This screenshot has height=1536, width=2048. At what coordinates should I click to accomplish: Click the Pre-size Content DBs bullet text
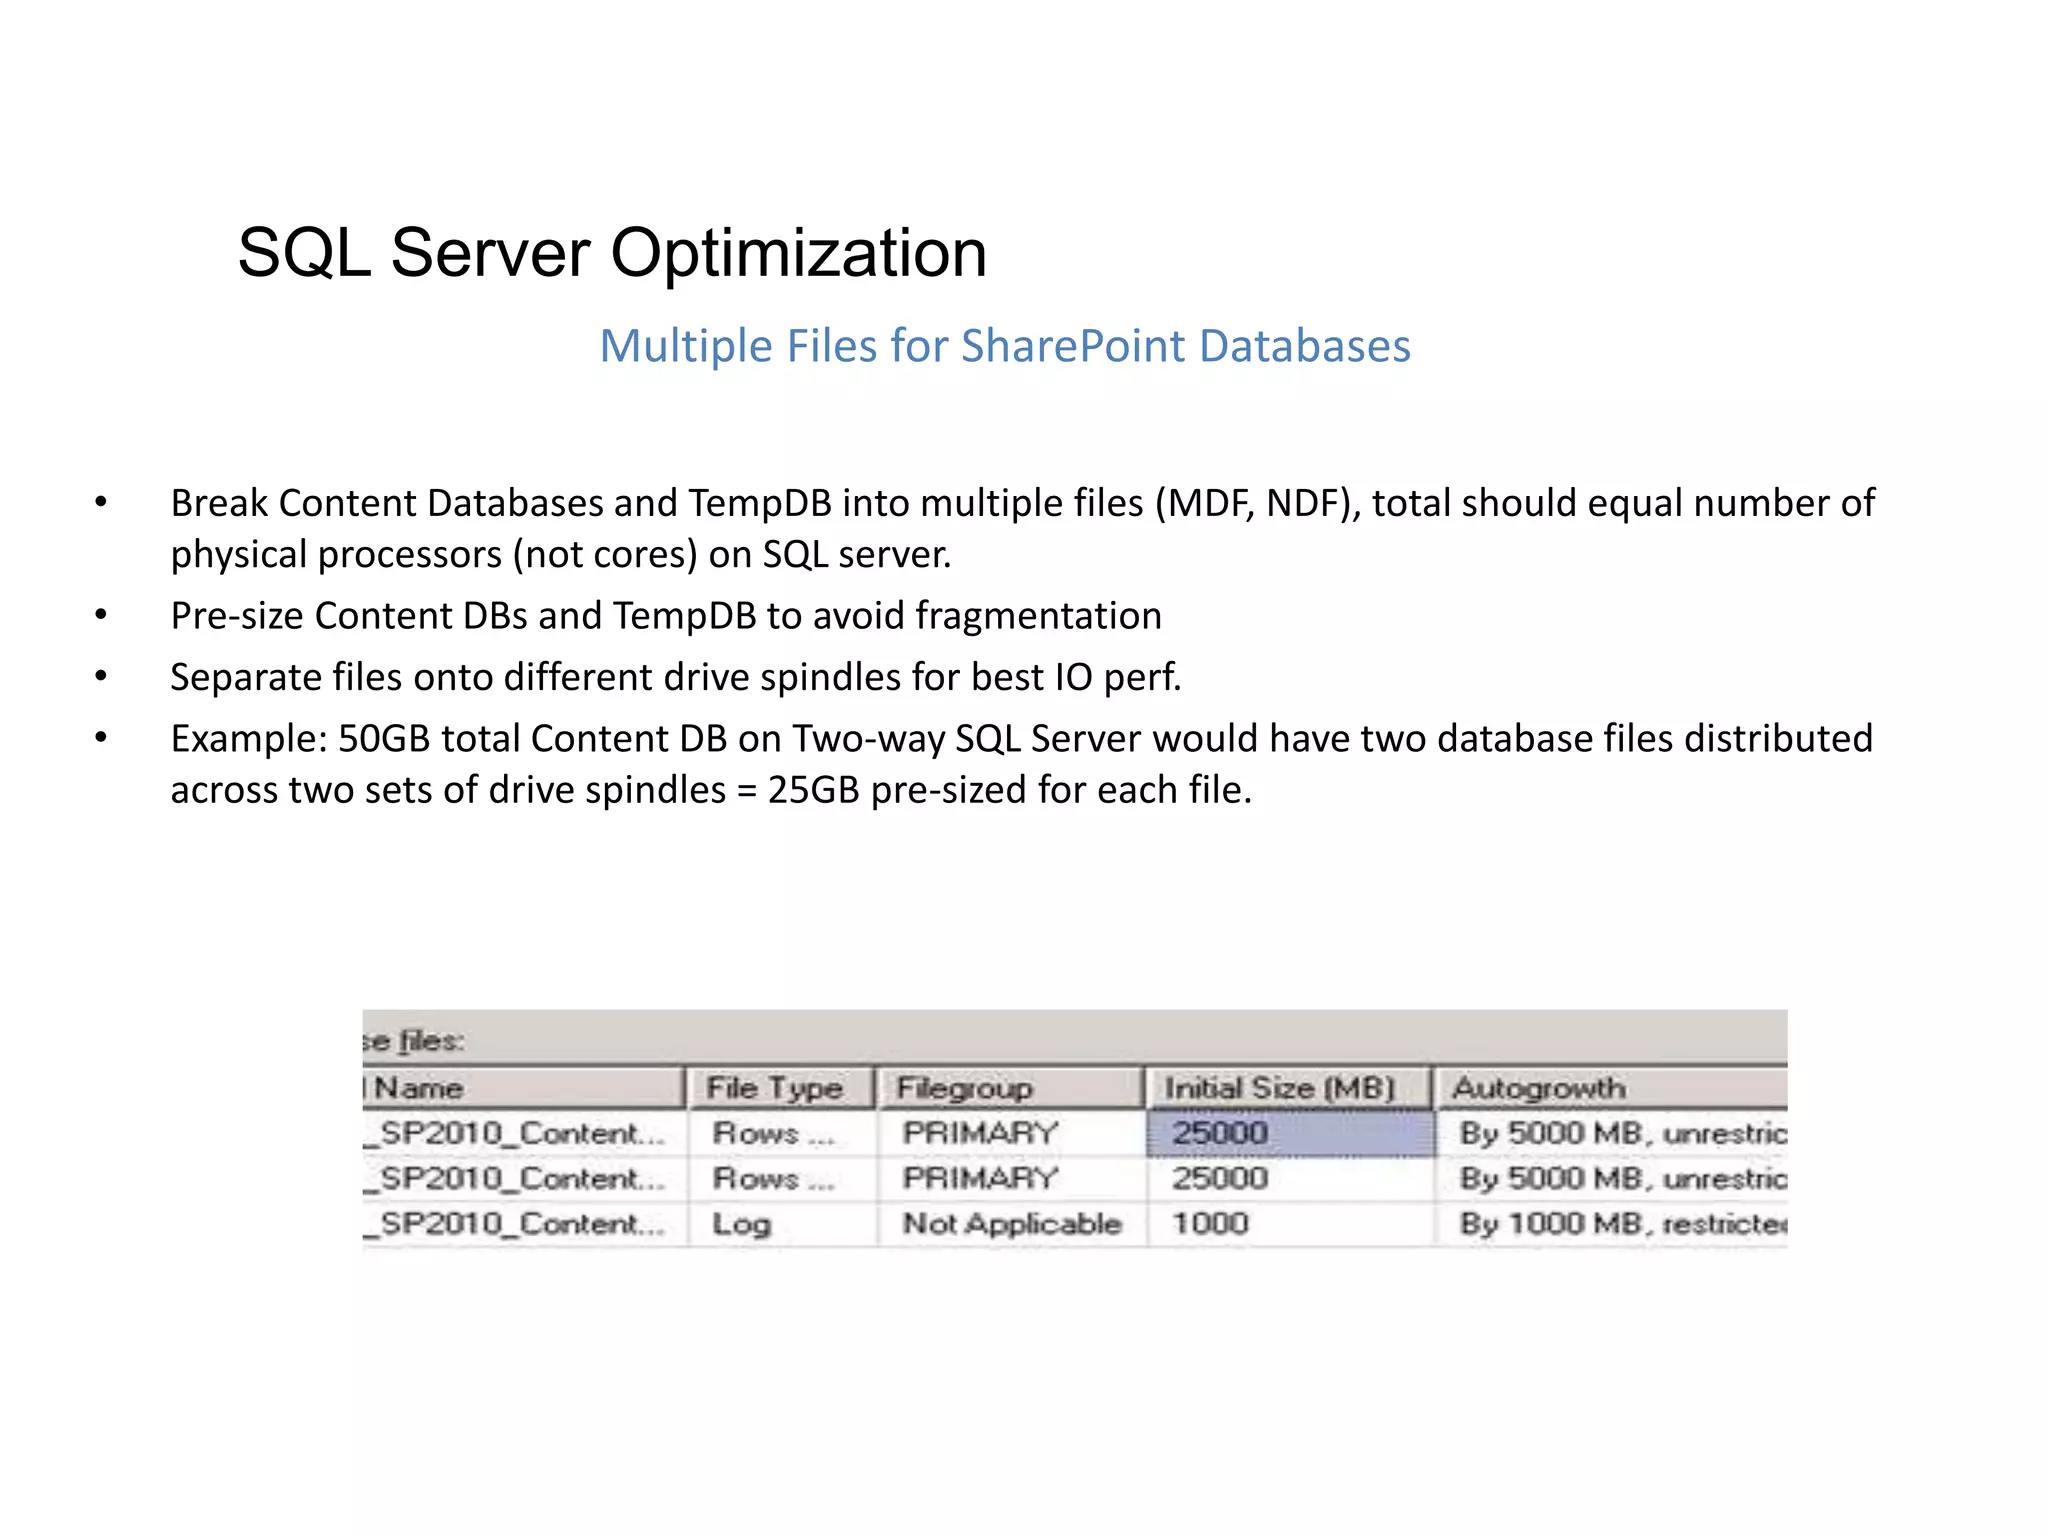[x=666, y=616]
